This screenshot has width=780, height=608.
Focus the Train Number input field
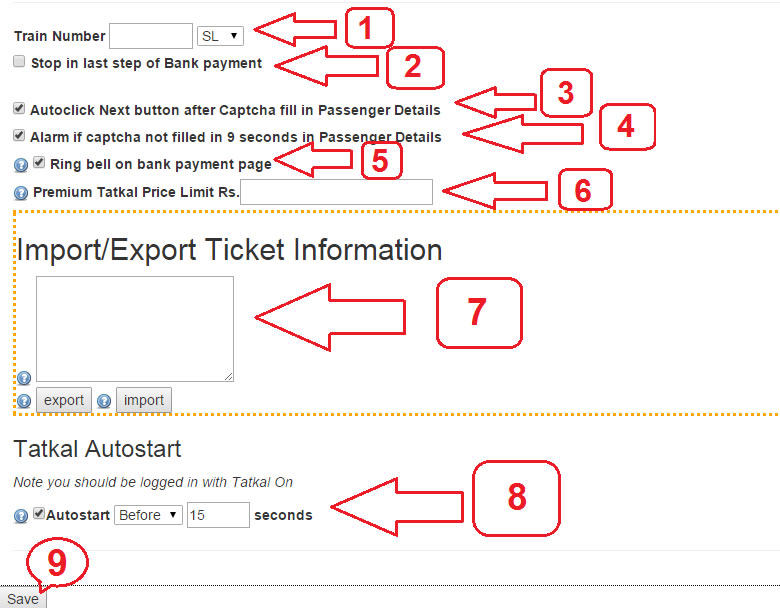[x=151, y=36]
